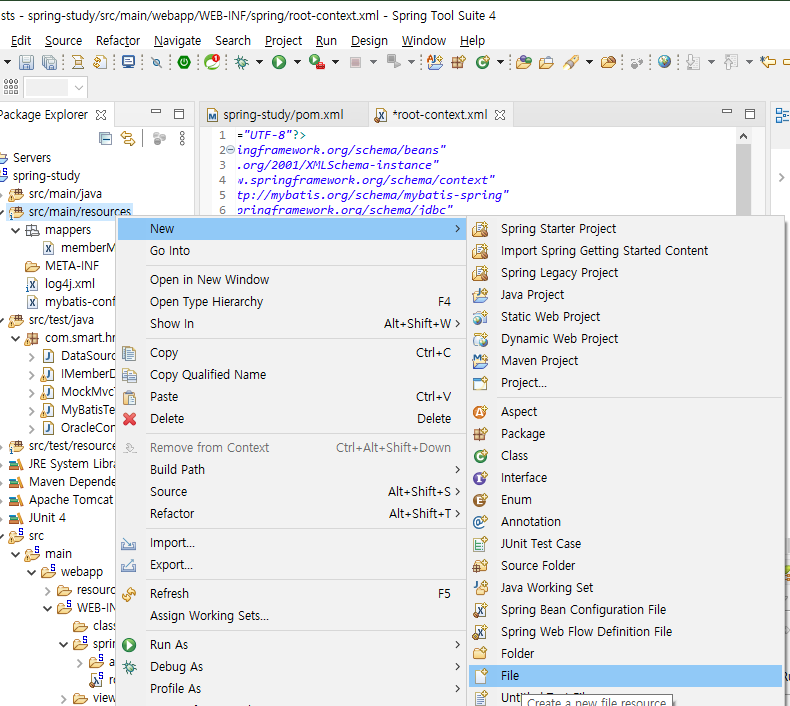Click the Refresh menu icon
This screenshot has width=790, height=706.
[x=129, y=594]
